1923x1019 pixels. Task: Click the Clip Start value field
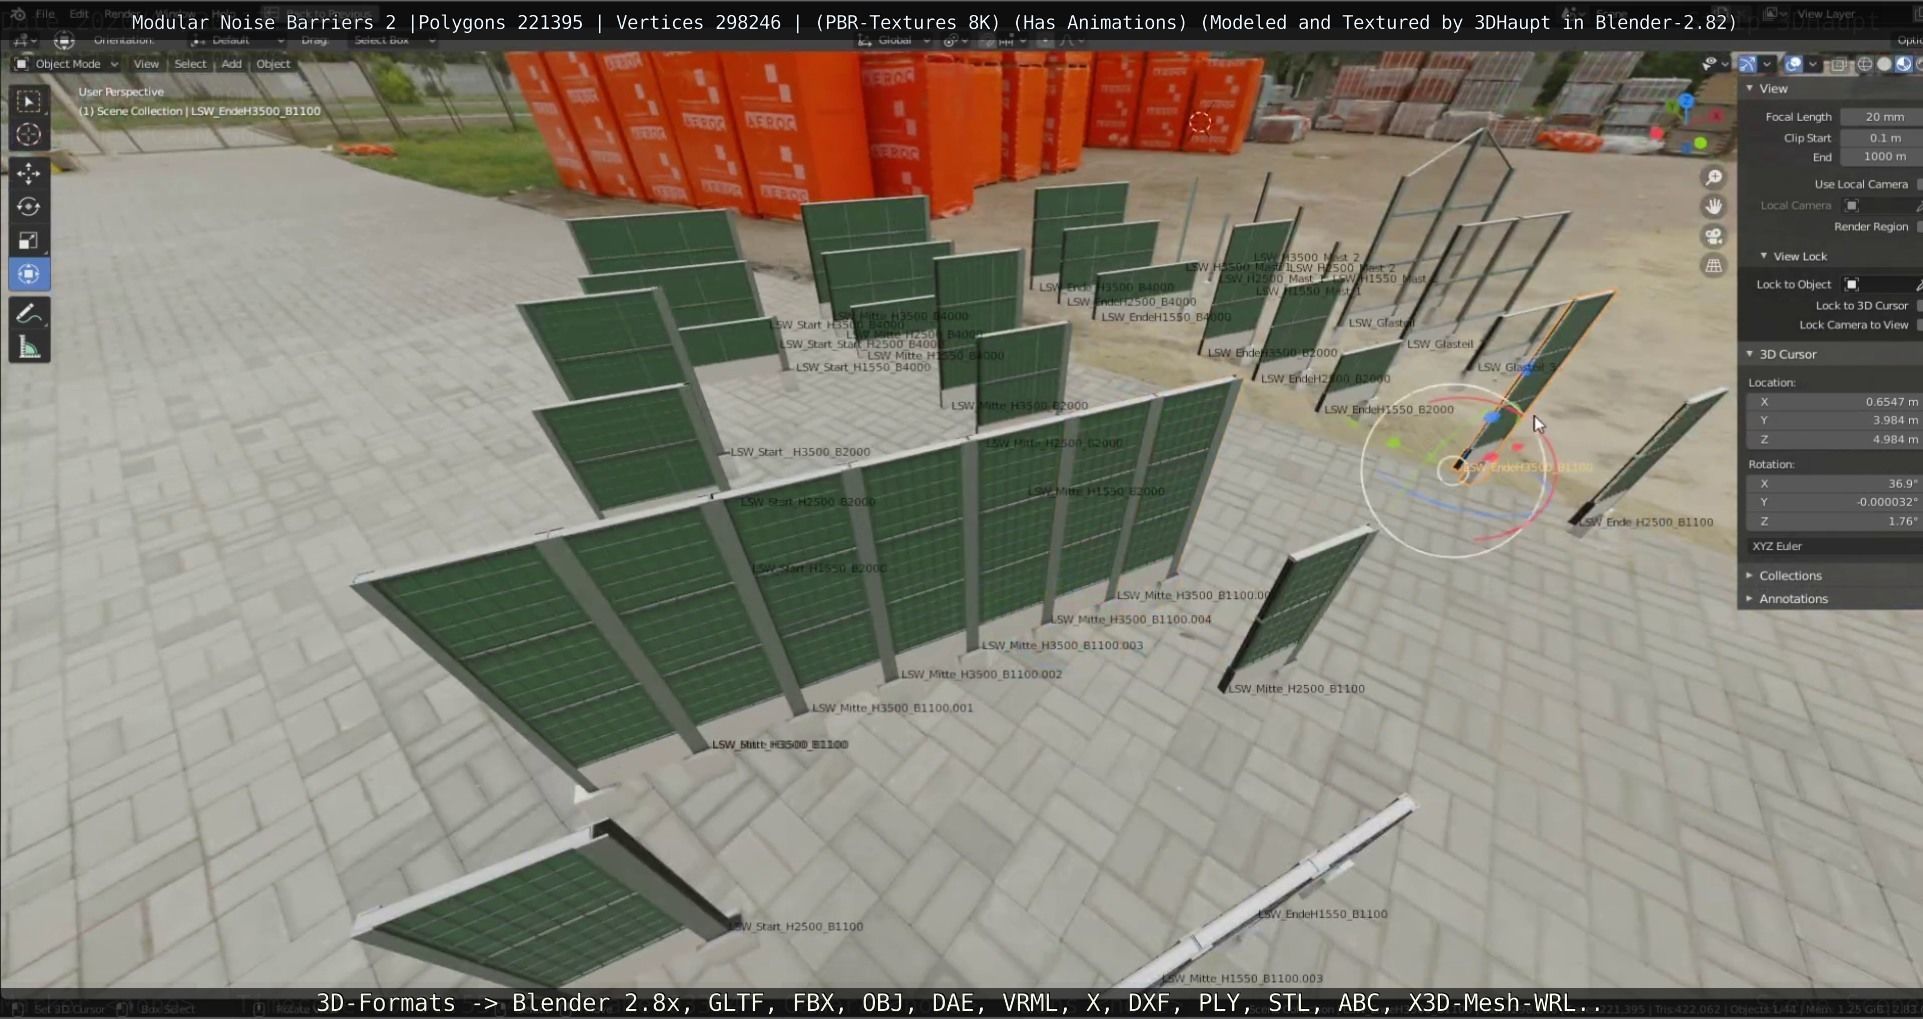1881,138
